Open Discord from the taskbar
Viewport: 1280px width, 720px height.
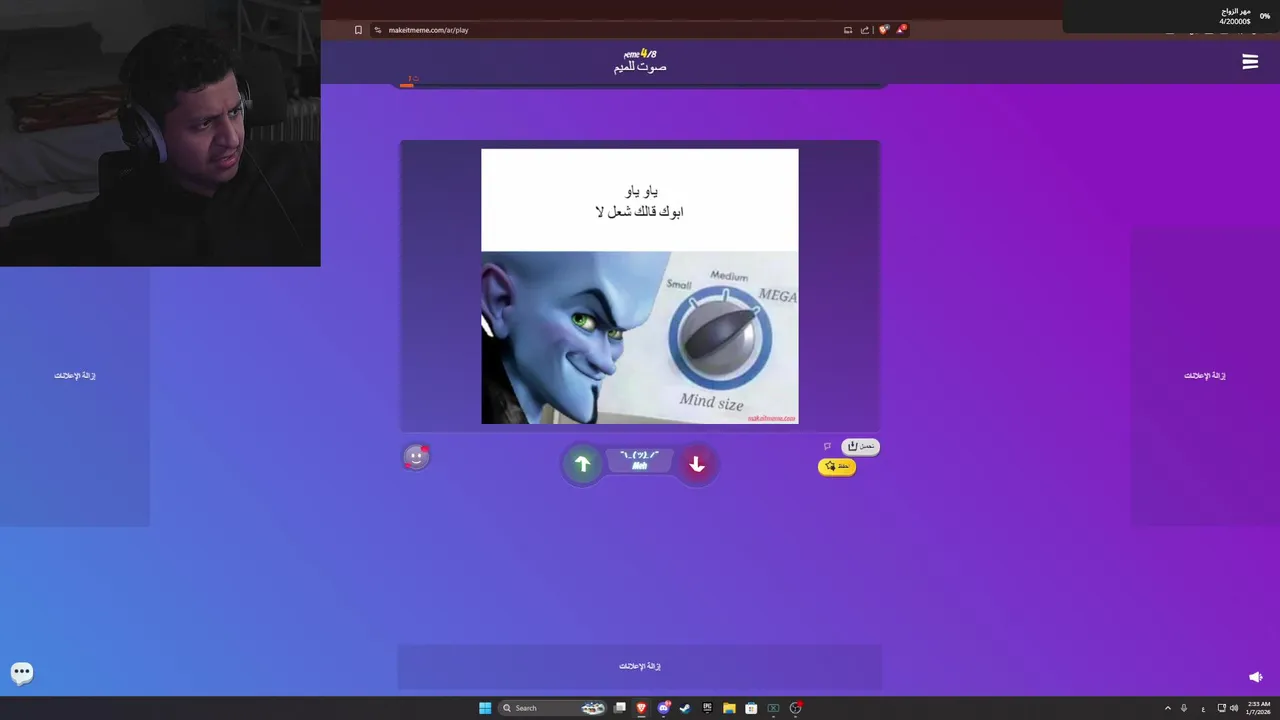click(664, 708)
